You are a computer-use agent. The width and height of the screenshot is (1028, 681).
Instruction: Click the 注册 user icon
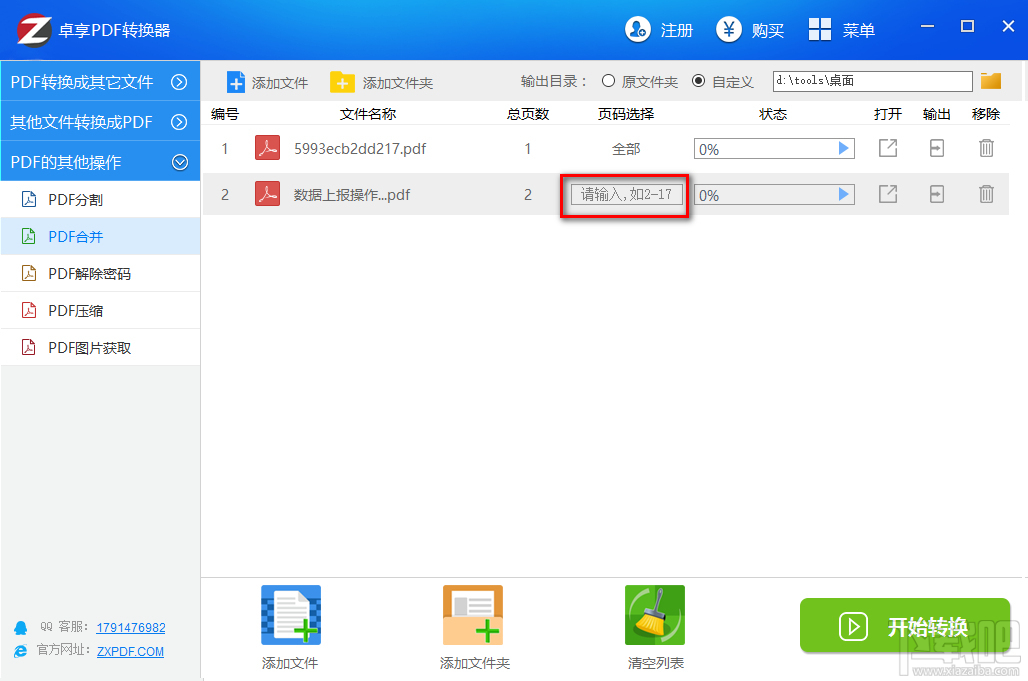click(637, 29)
